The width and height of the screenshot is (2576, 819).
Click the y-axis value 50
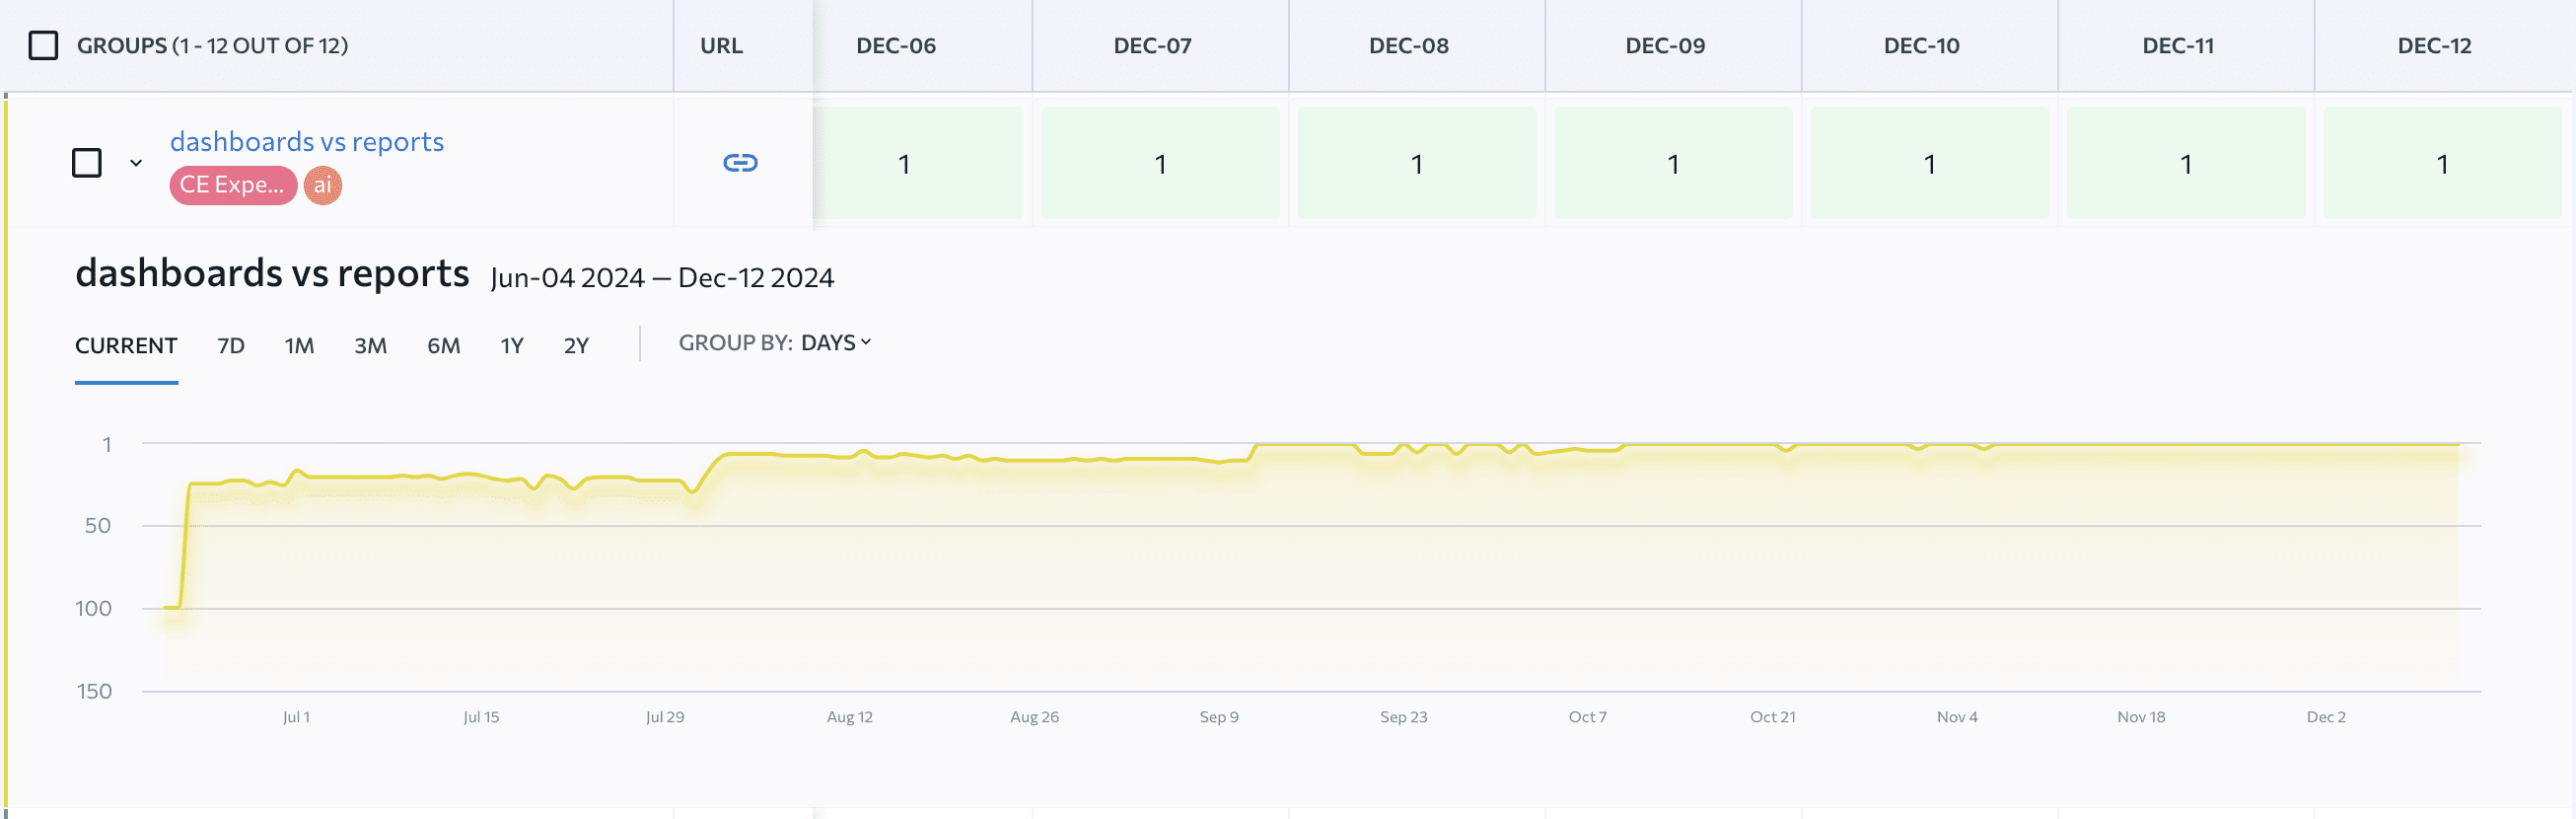pos(98,526)
